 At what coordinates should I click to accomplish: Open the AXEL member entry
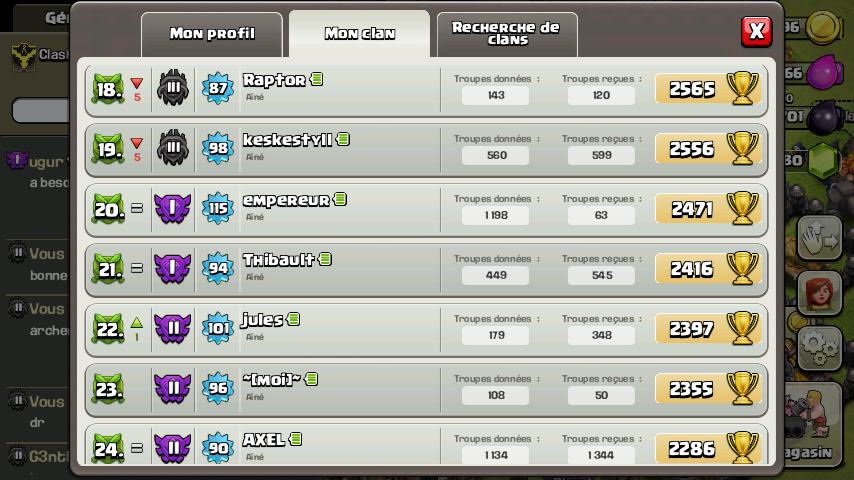coord(426,445)
